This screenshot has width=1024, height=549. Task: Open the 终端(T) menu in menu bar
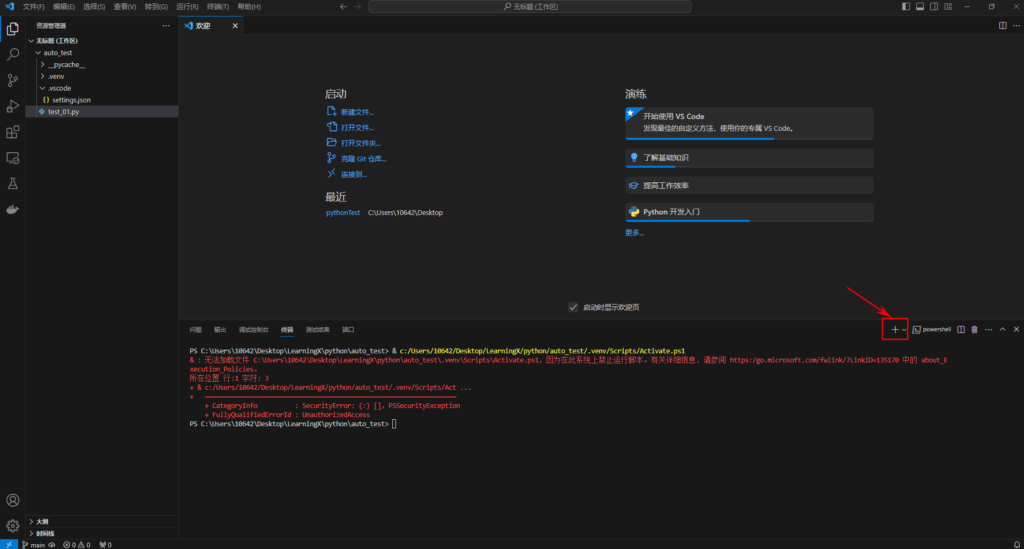[x=217, y=6]
